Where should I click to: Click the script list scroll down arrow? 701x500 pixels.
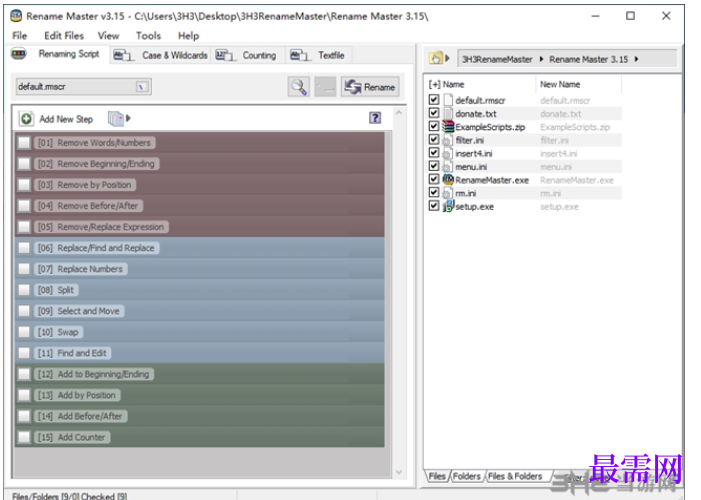coord(399,472)
